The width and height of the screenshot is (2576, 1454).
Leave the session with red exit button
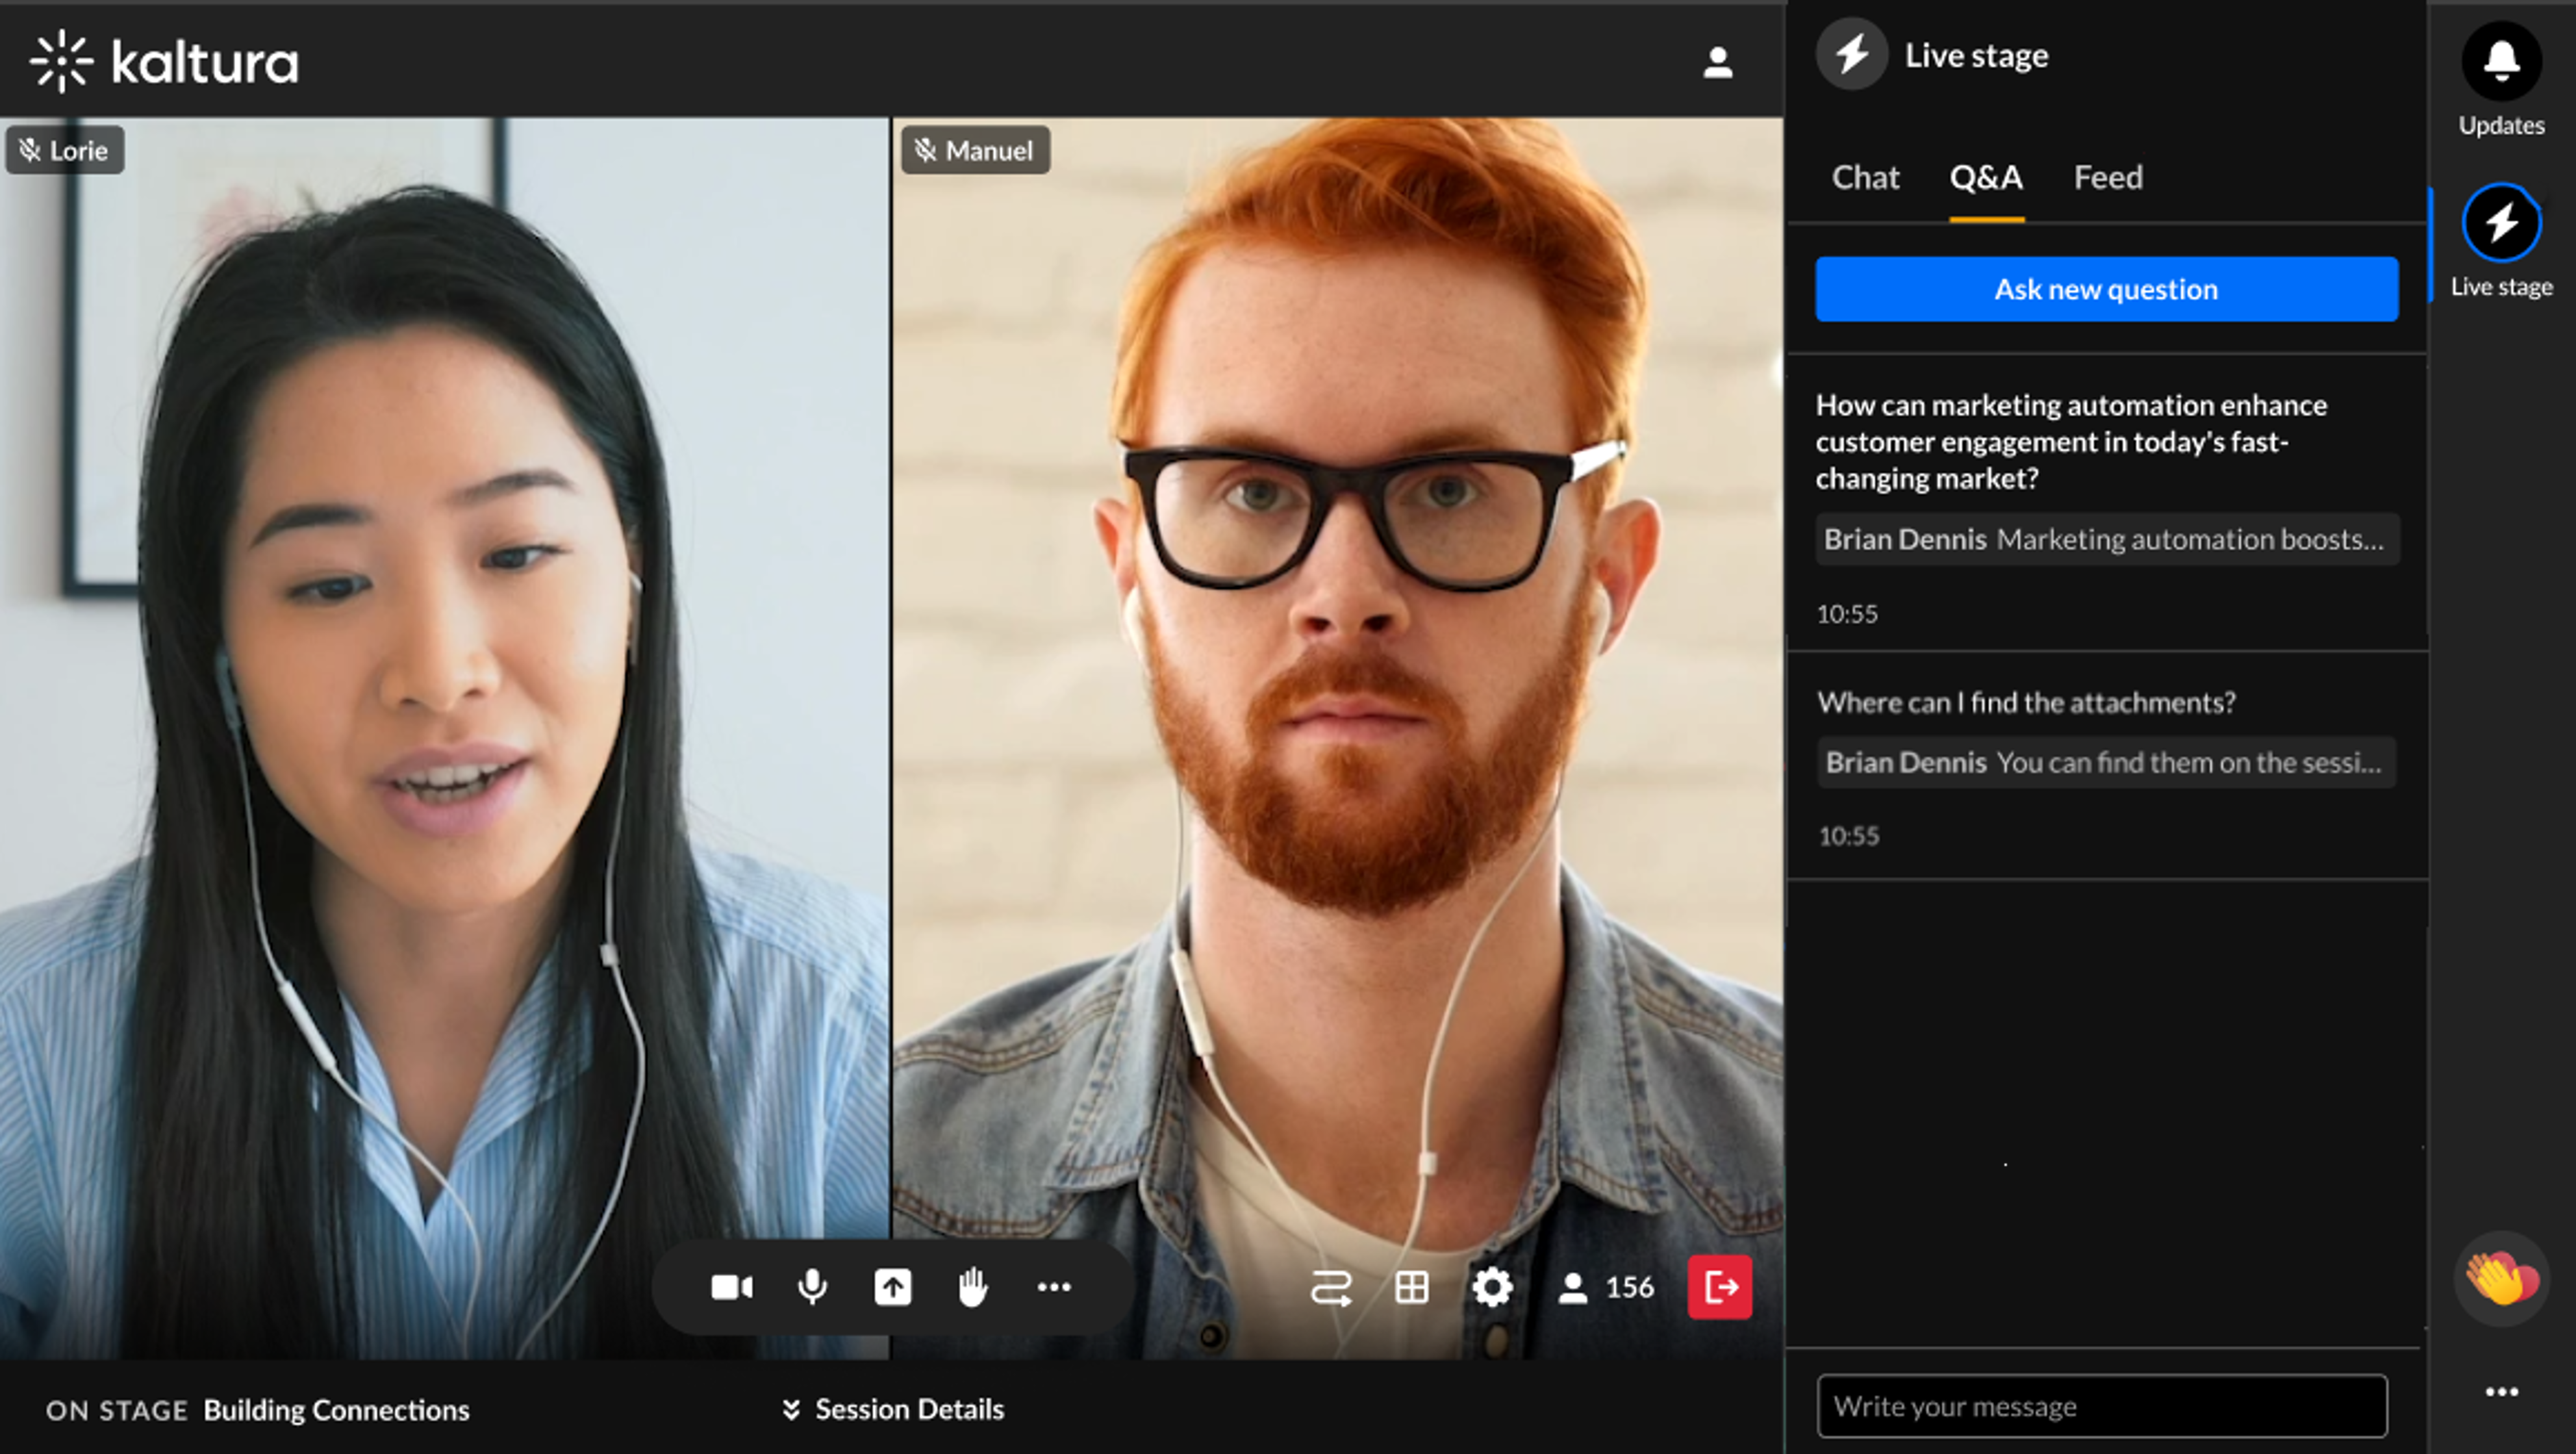[1720, 1287]
